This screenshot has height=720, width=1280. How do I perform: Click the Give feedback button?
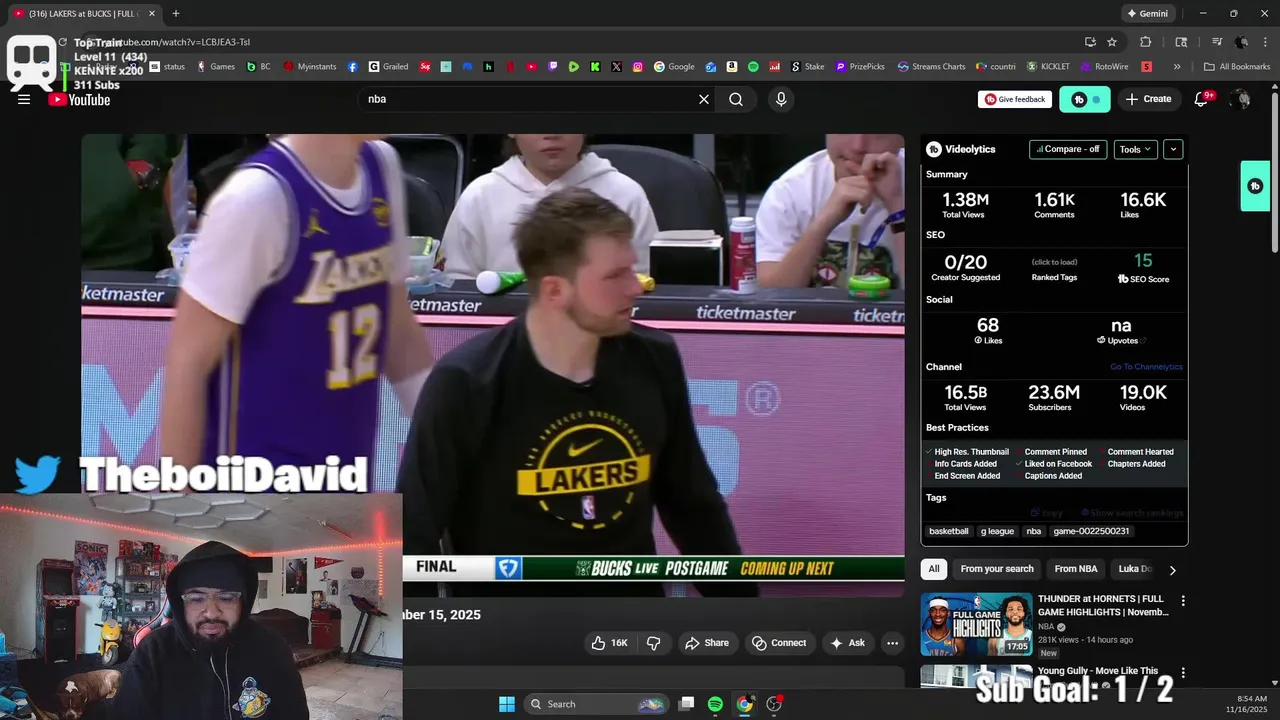point(1015,99)
